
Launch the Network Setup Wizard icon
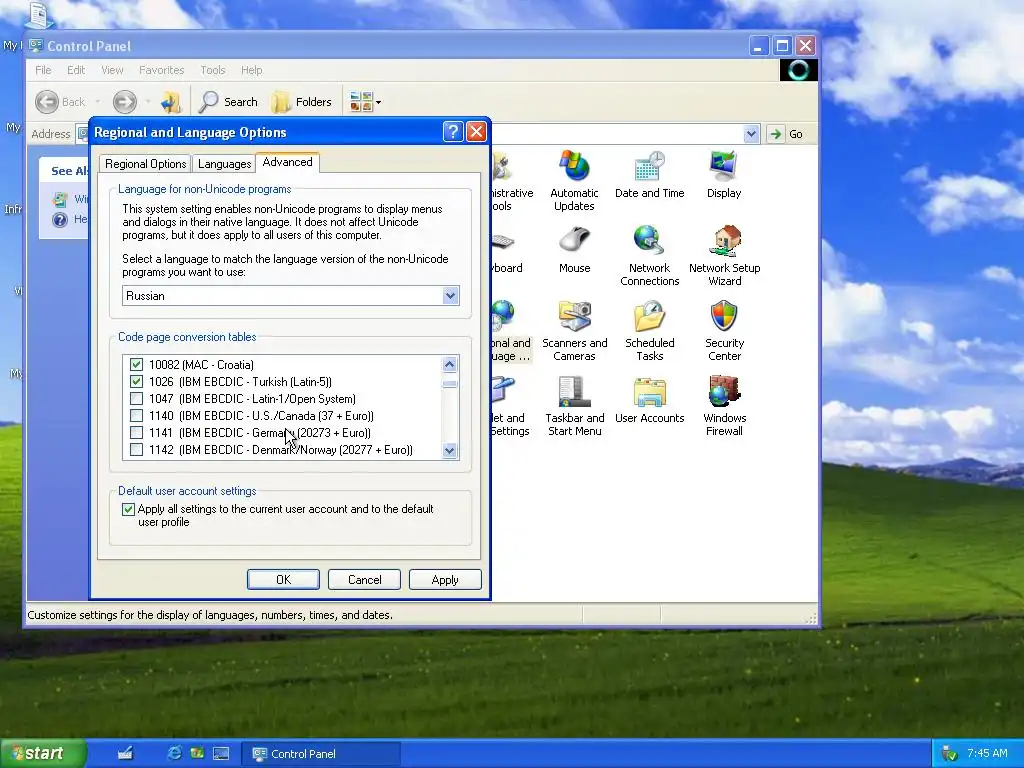724,256
